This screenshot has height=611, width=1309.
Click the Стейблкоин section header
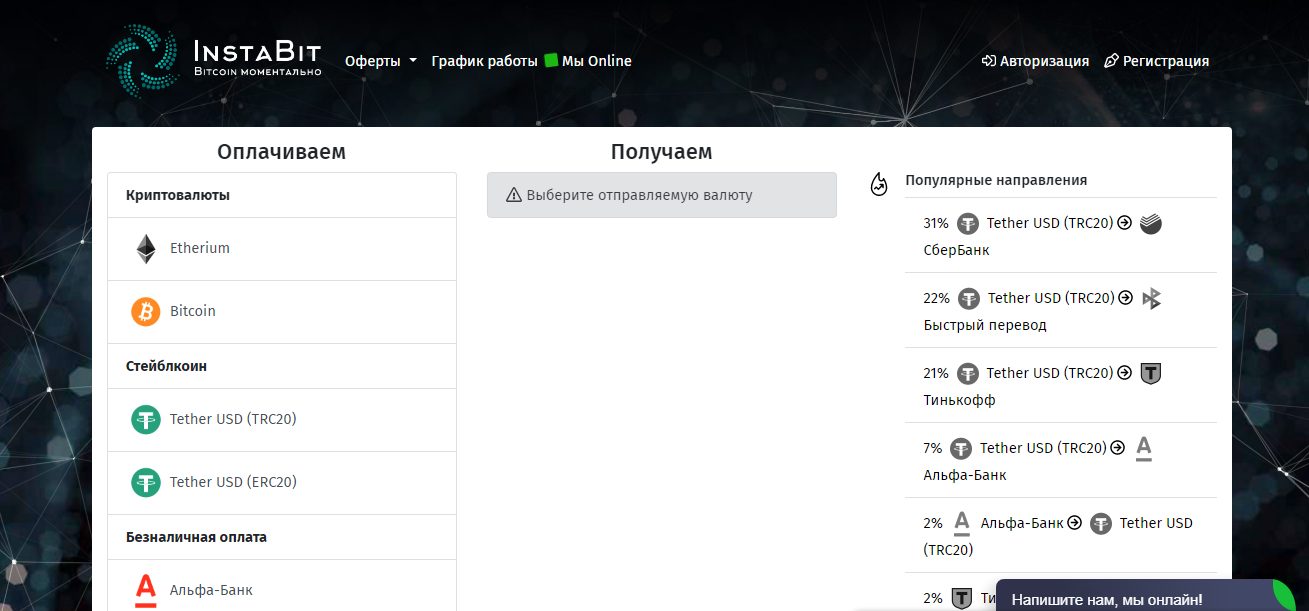point(167,366)
